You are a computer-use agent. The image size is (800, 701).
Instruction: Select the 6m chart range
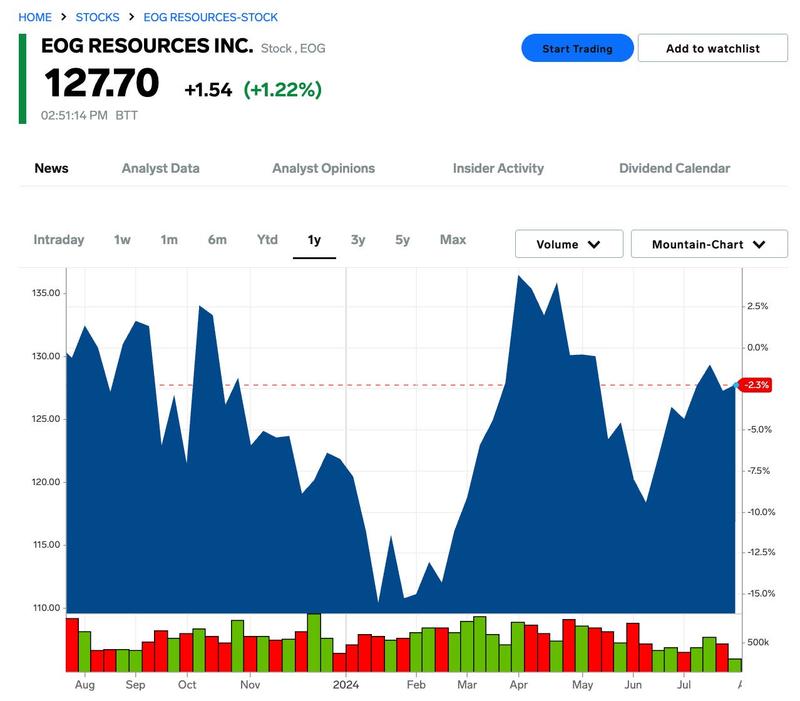217,240
